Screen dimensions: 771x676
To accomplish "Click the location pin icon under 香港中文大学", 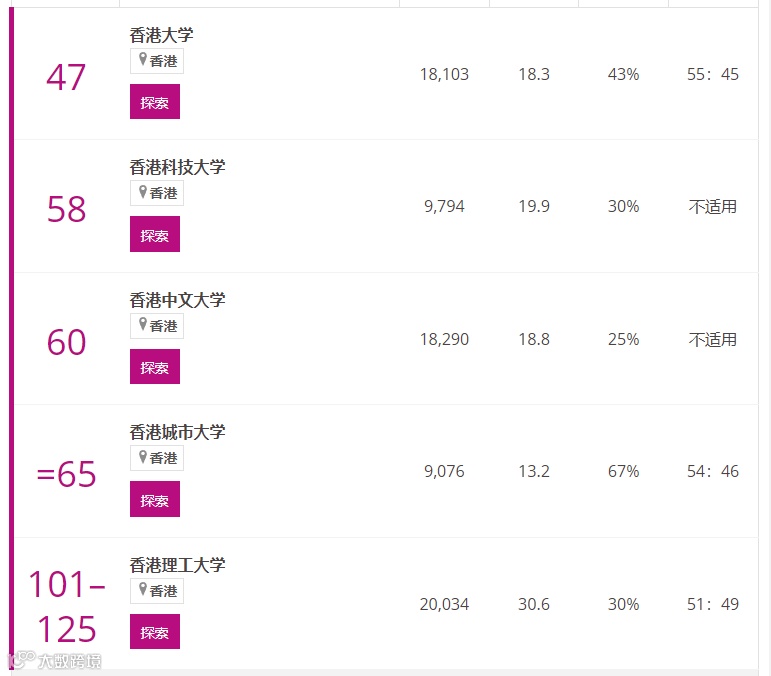I will tap(143, 324).
